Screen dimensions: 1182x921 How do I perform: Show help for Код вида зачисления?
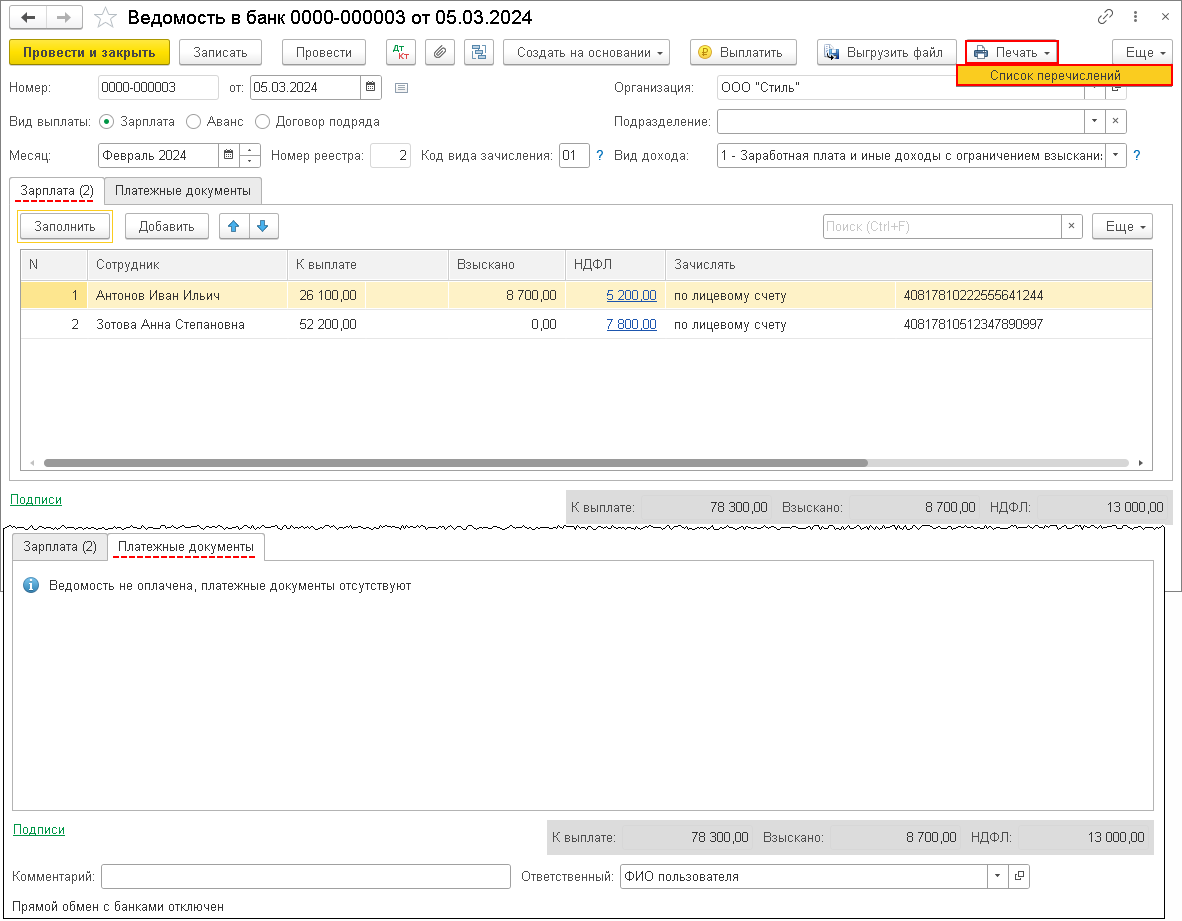coord(600,155)
